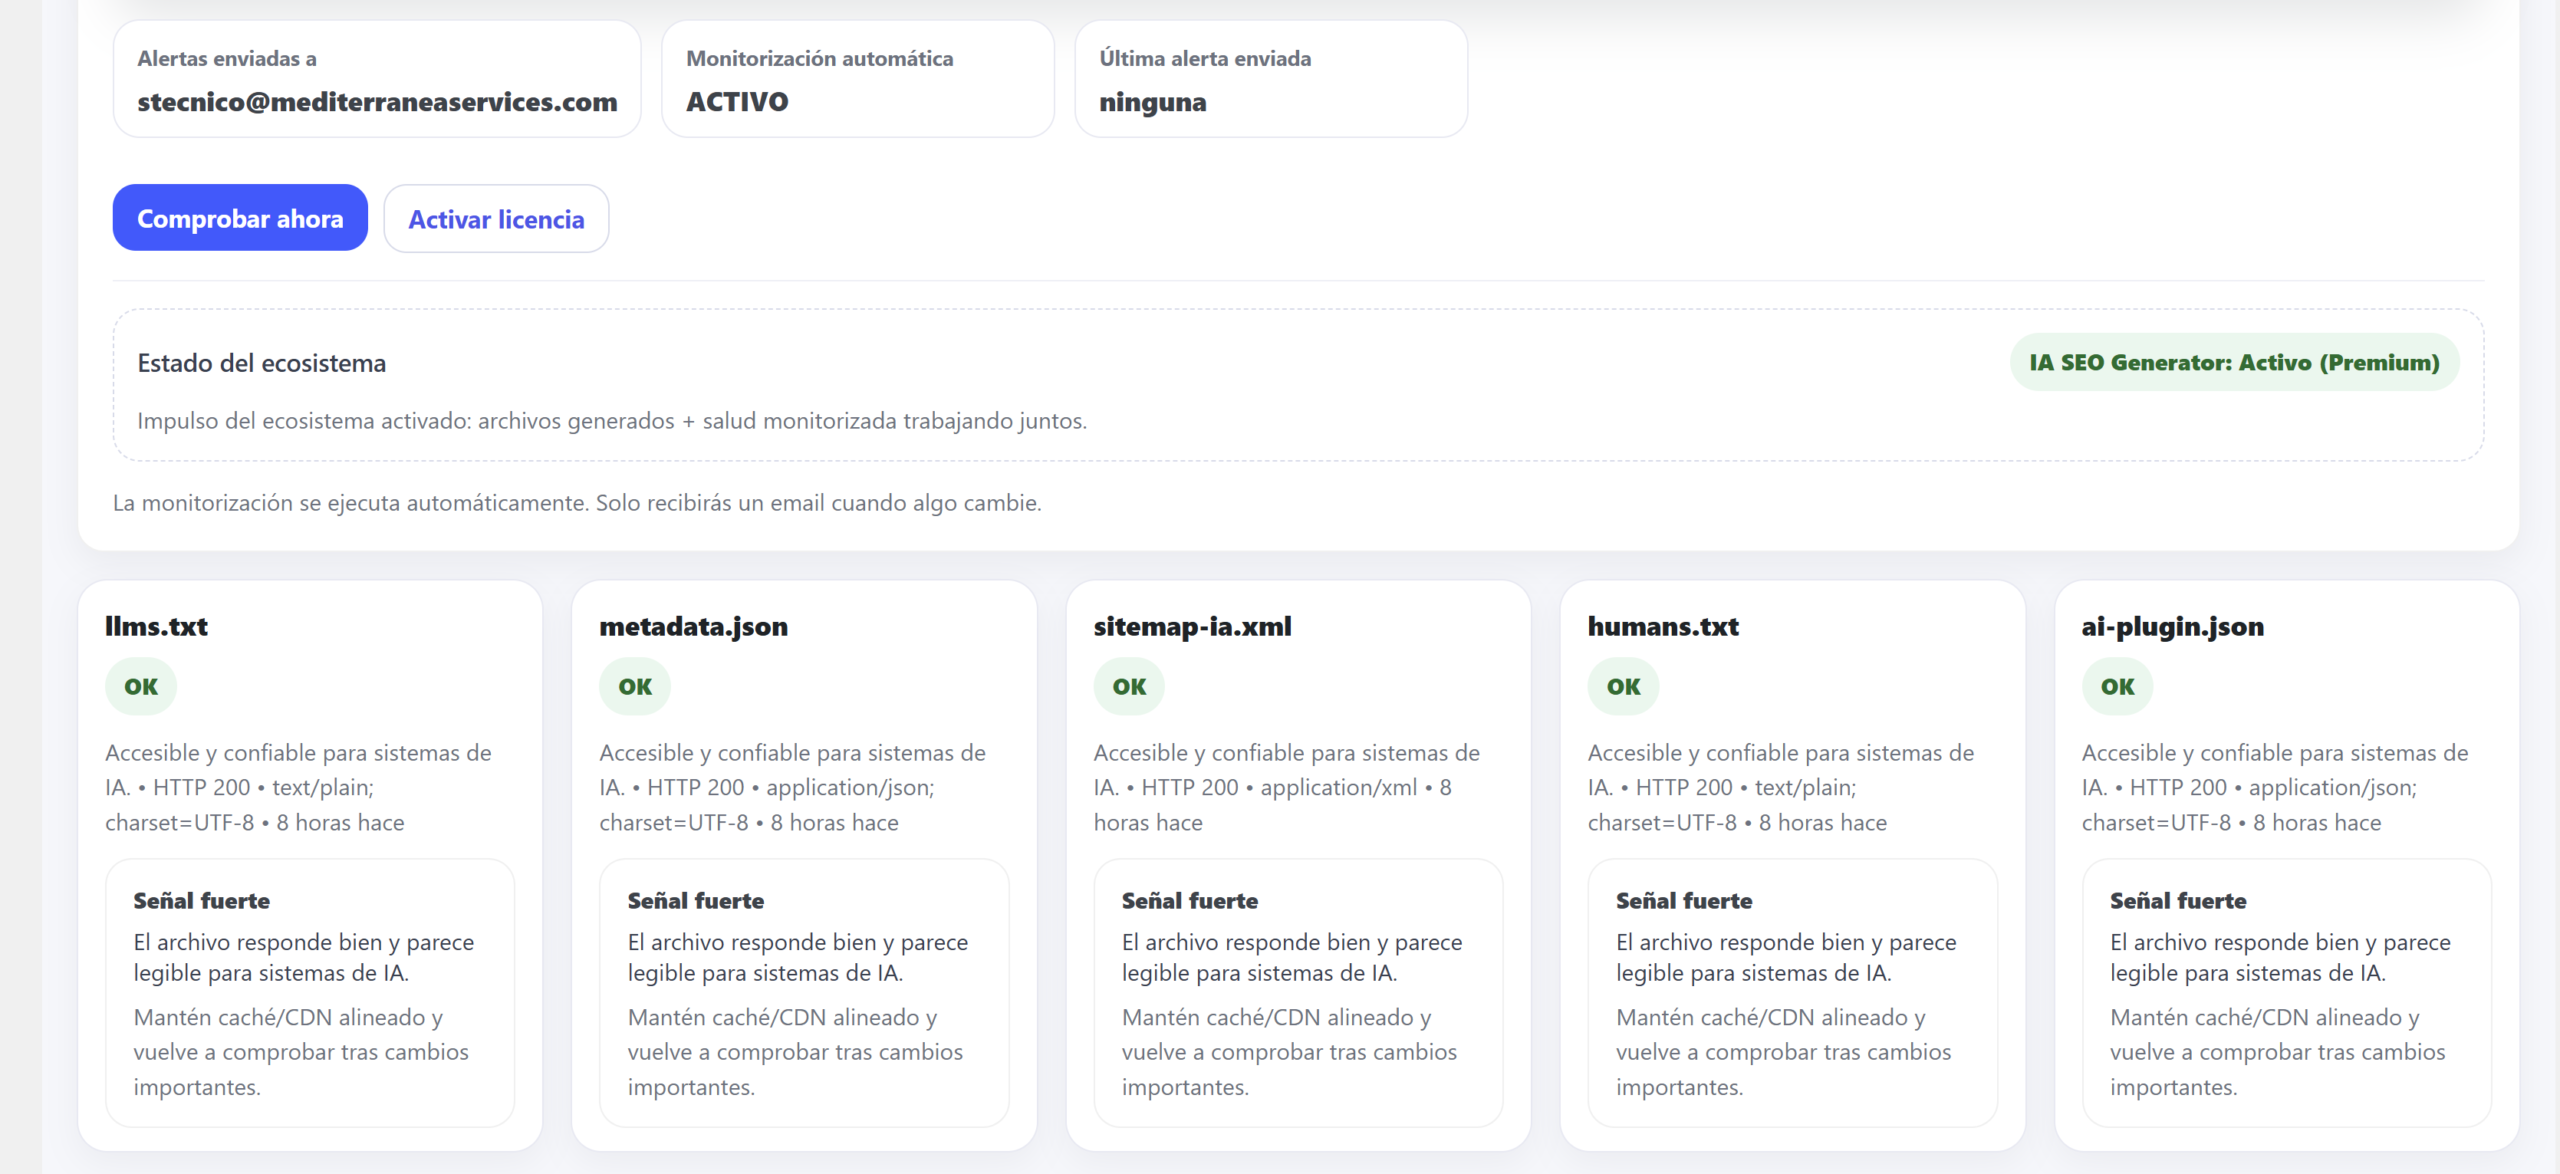Click the 'Última alerta enviada' label
The image size is (2560, 1174).
tap(1205, 58)
